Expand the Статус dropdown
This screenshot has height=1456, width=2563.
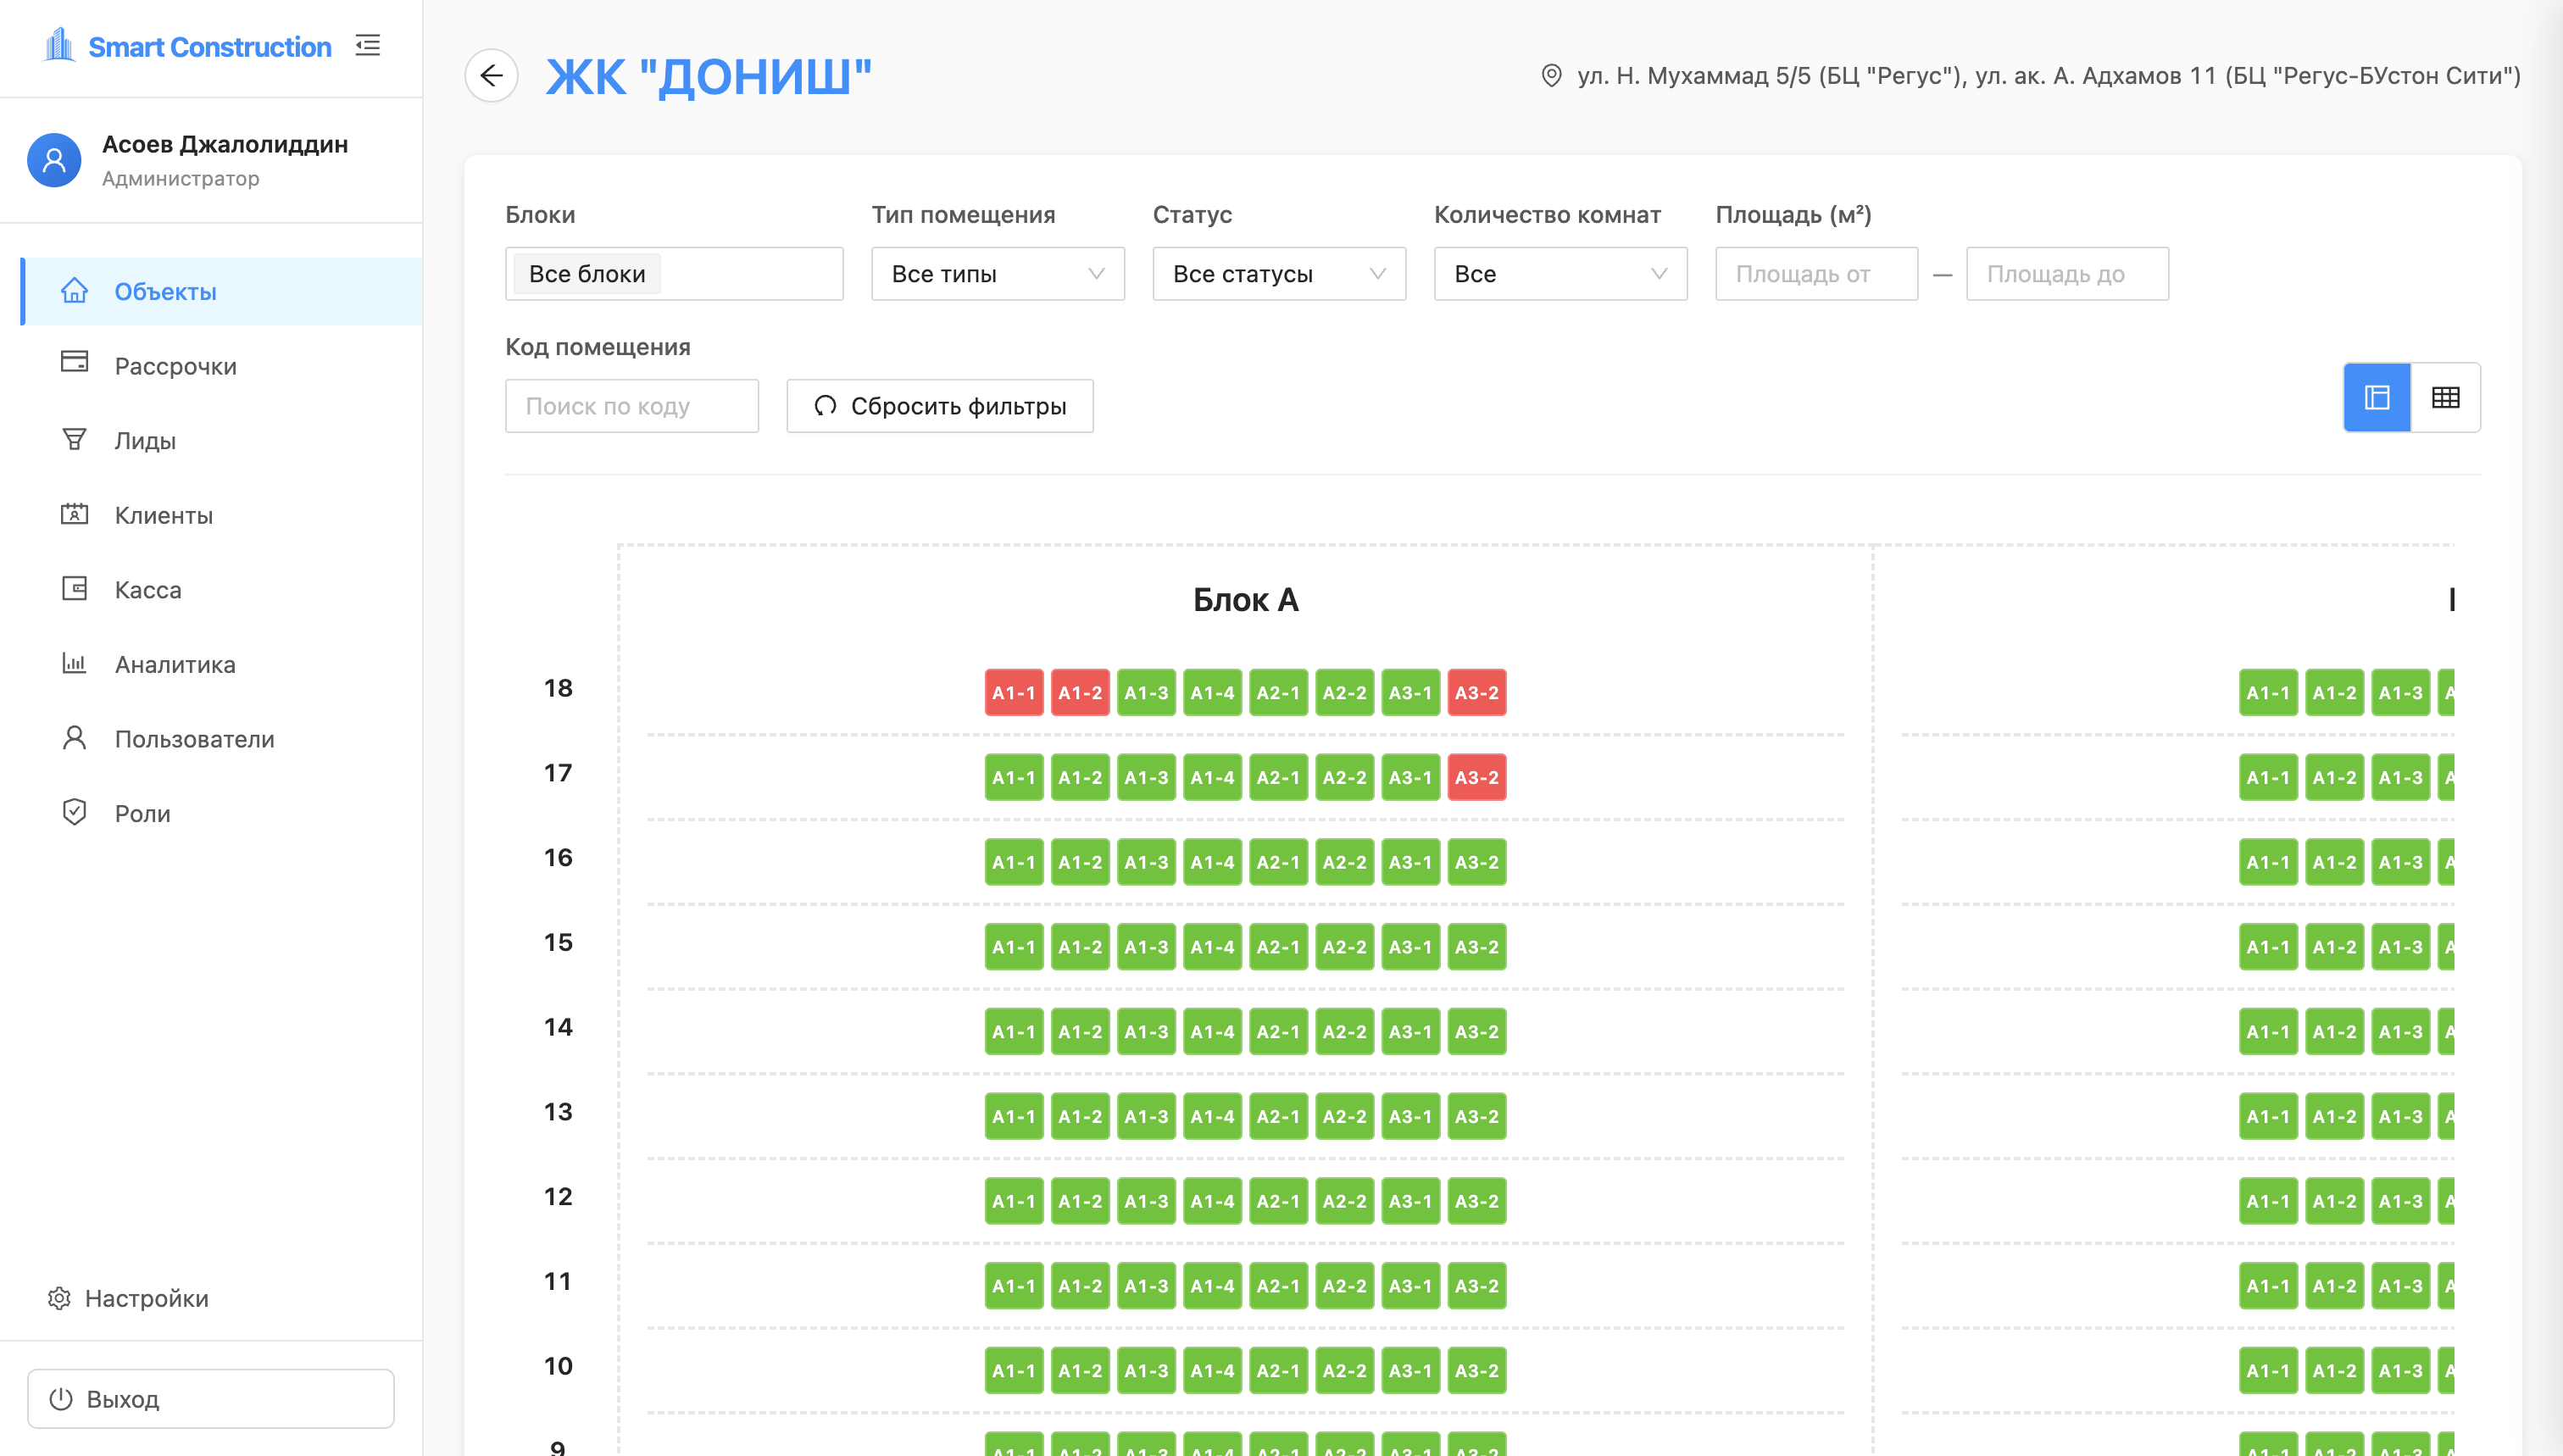click(1279, 273)
